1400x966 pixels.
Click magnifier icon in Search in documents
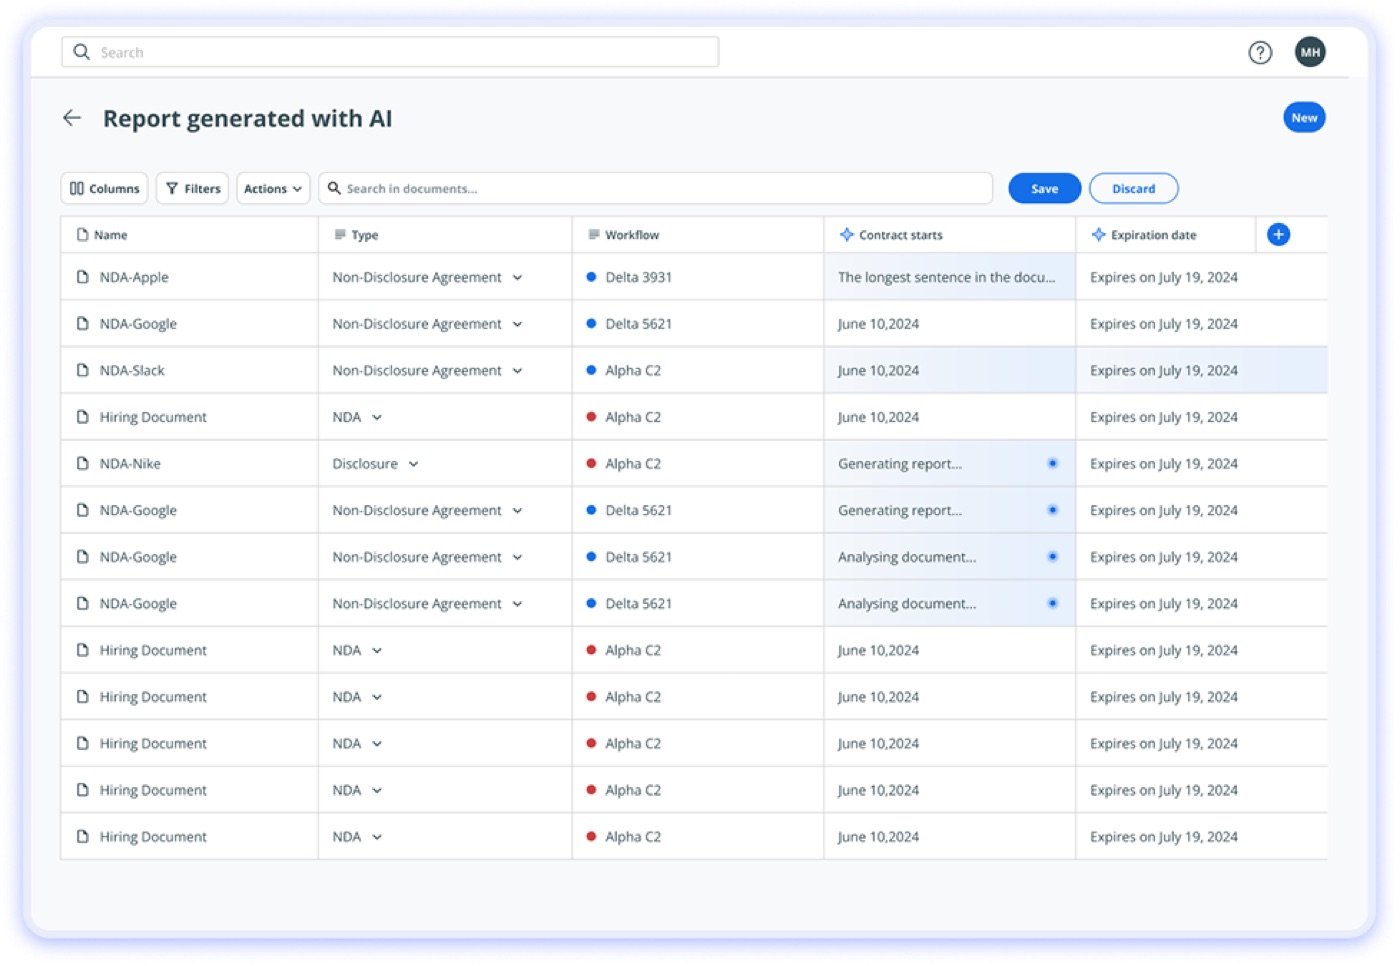tap(334, 188)
